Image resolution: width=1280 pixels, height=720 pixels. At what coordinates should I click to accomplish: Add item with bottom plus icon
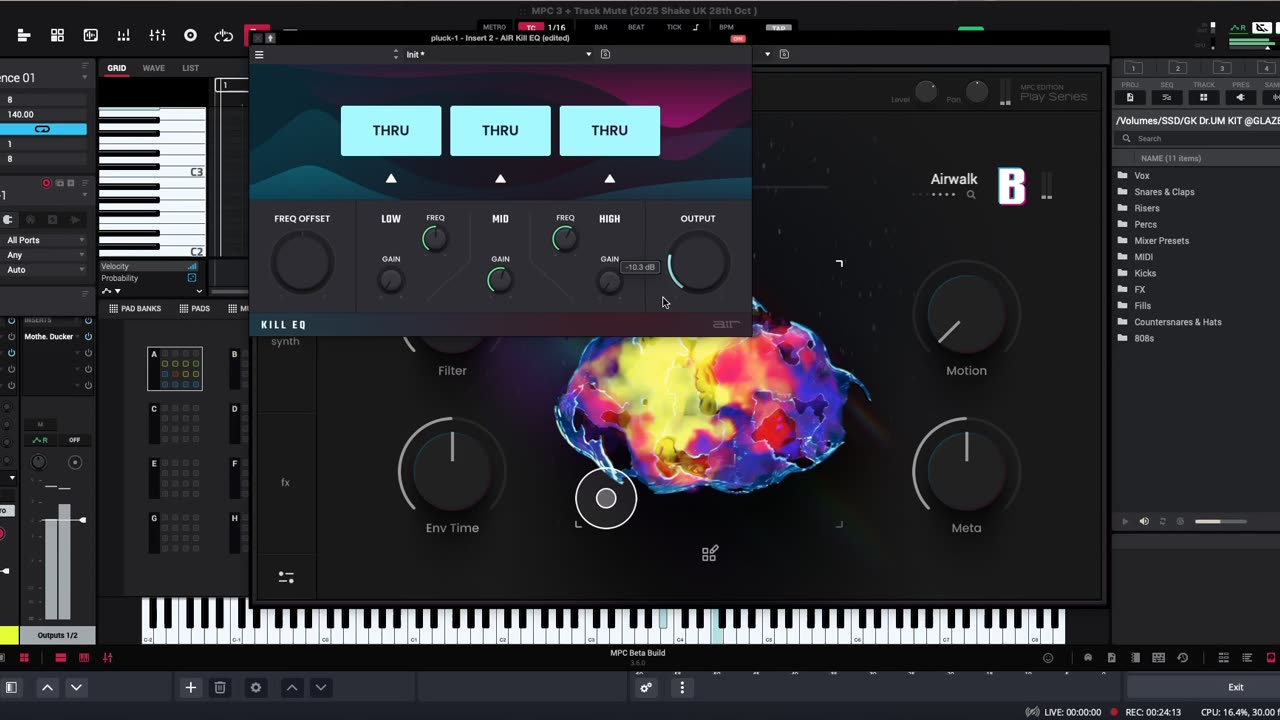(x=190, y=687)
